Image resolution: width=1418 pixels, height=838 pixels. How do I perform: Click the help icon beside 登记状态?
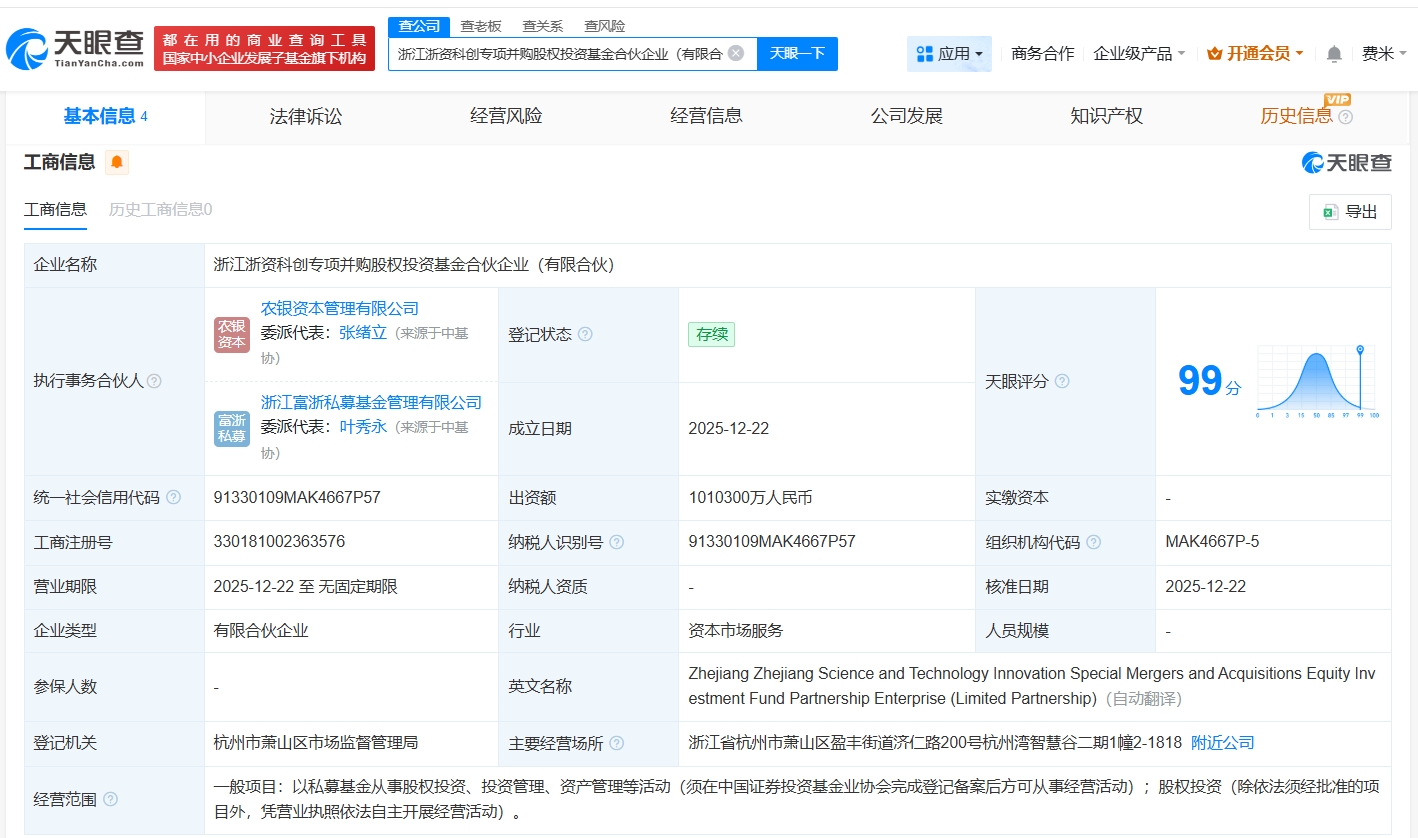tap(585, 334)
